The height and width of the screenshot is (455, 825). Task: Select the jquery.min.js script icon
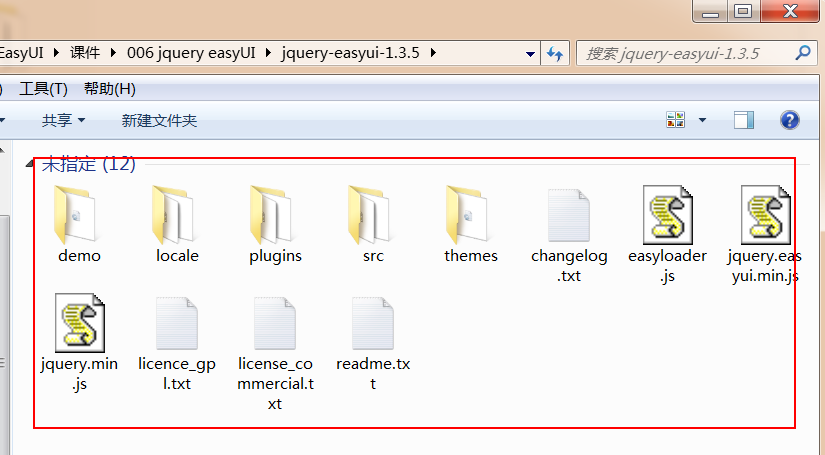(79, 323)
